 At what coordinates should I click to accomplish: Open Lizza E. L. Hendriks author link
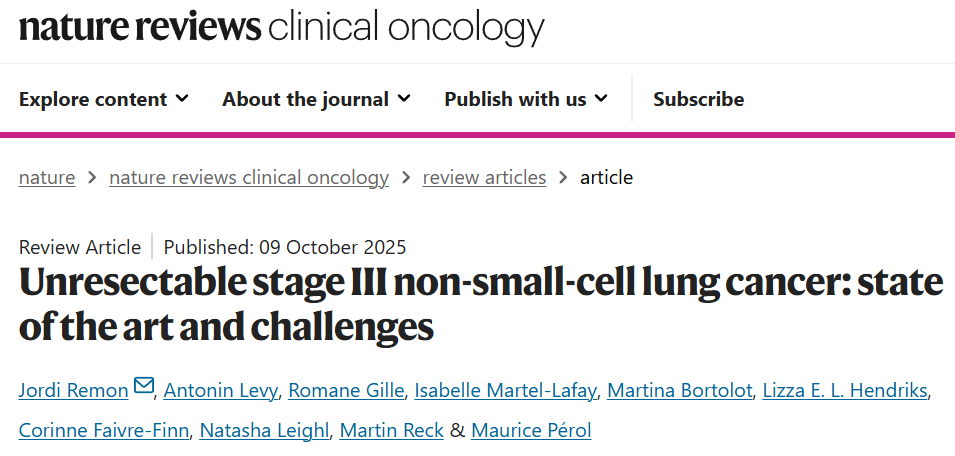tap(845, 390)
